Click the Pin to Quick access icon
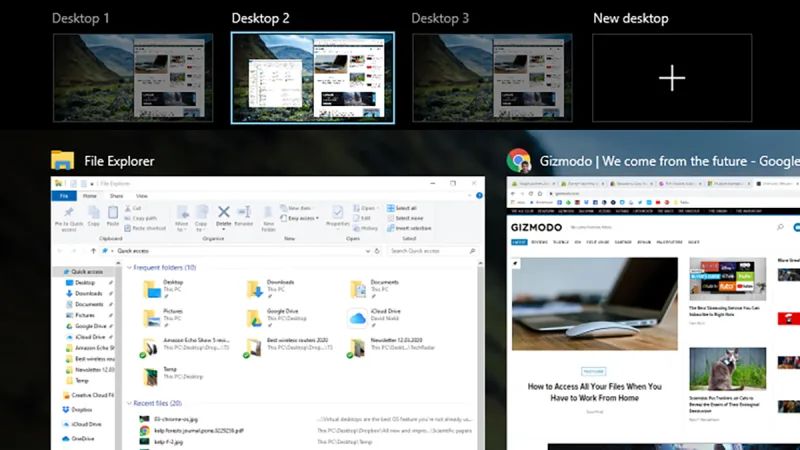 (68, 212)
